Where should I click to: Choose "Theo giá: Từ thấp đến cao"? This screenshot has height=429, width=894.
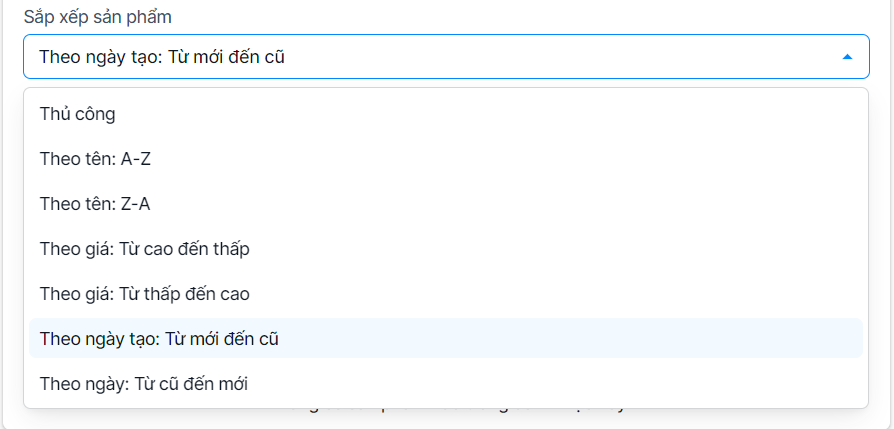click(x=144, y=294)
